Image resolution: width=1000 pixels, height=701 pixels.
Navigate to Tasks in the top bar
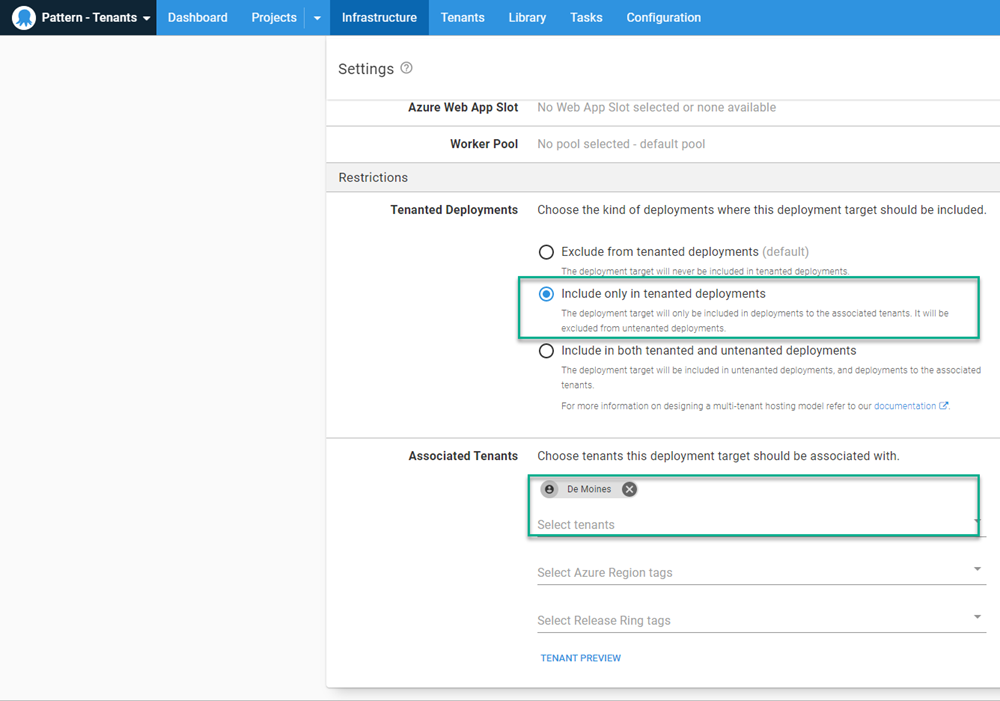coord(586,18)
